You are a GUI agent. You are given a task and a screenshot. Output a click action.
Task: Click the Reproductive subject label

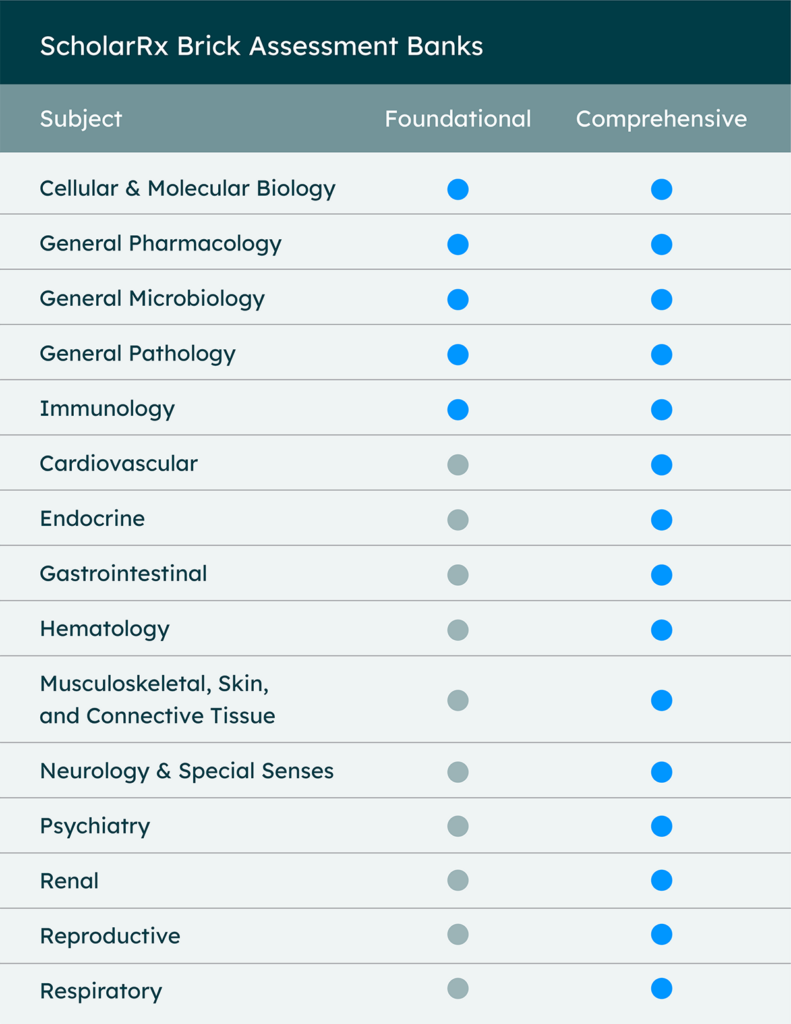[110, 936]
